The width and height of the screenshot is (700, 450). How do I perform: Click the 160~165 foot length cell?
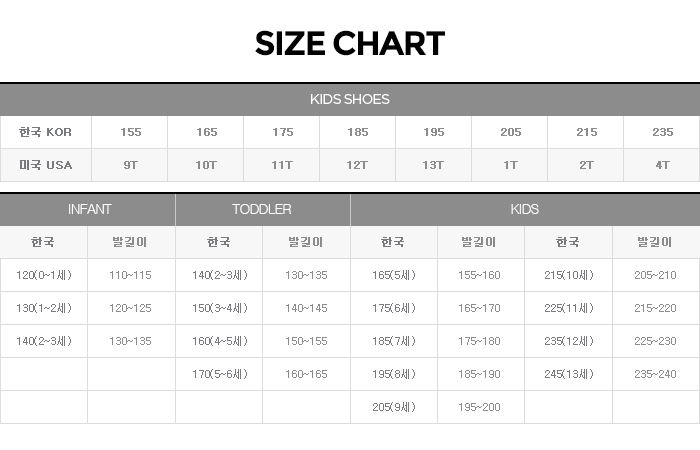click(306, 374)
